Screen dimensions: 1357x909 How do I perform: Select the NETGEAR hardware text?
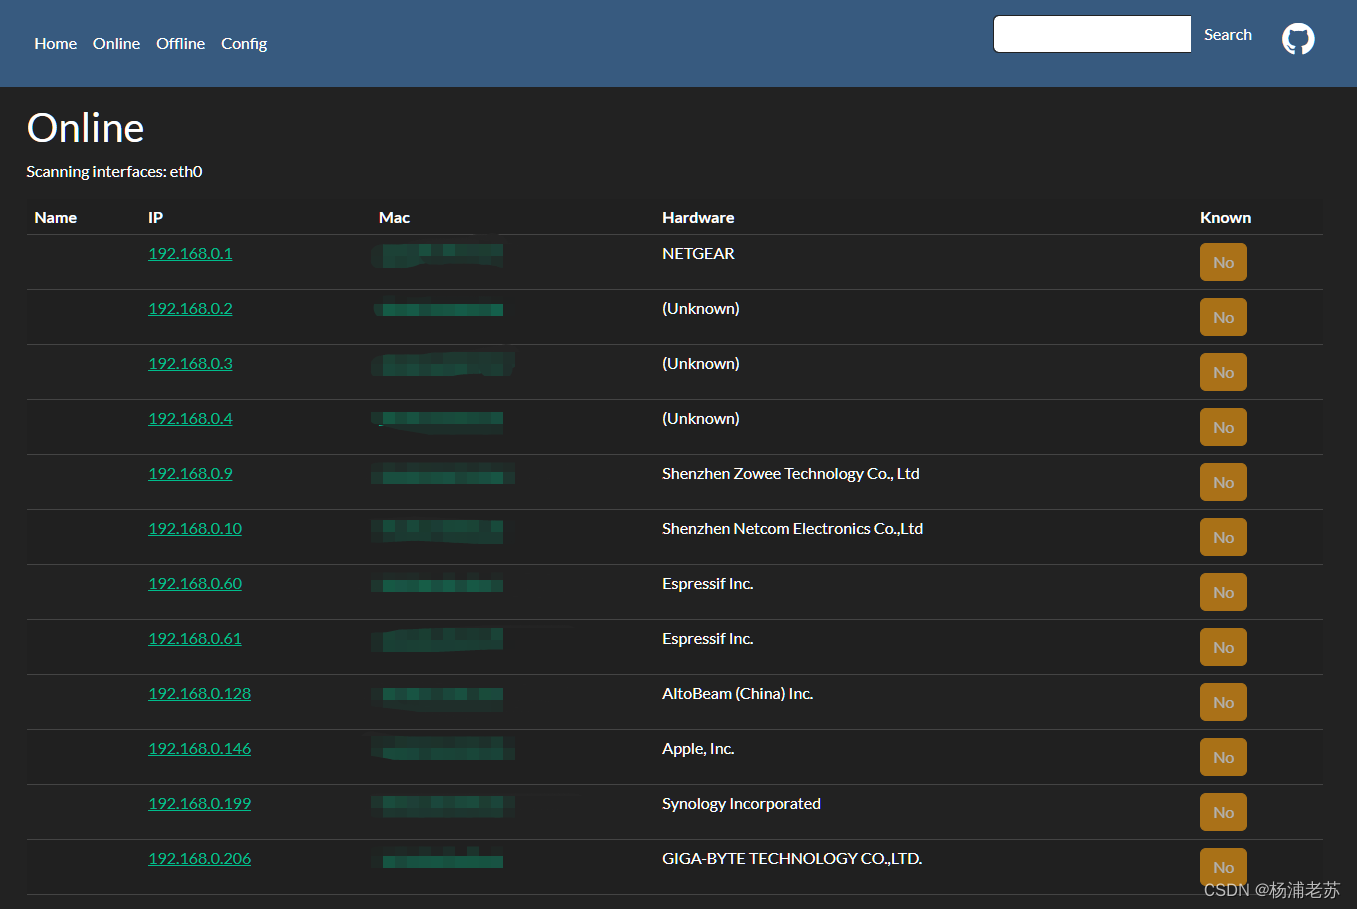click(698, 253)
